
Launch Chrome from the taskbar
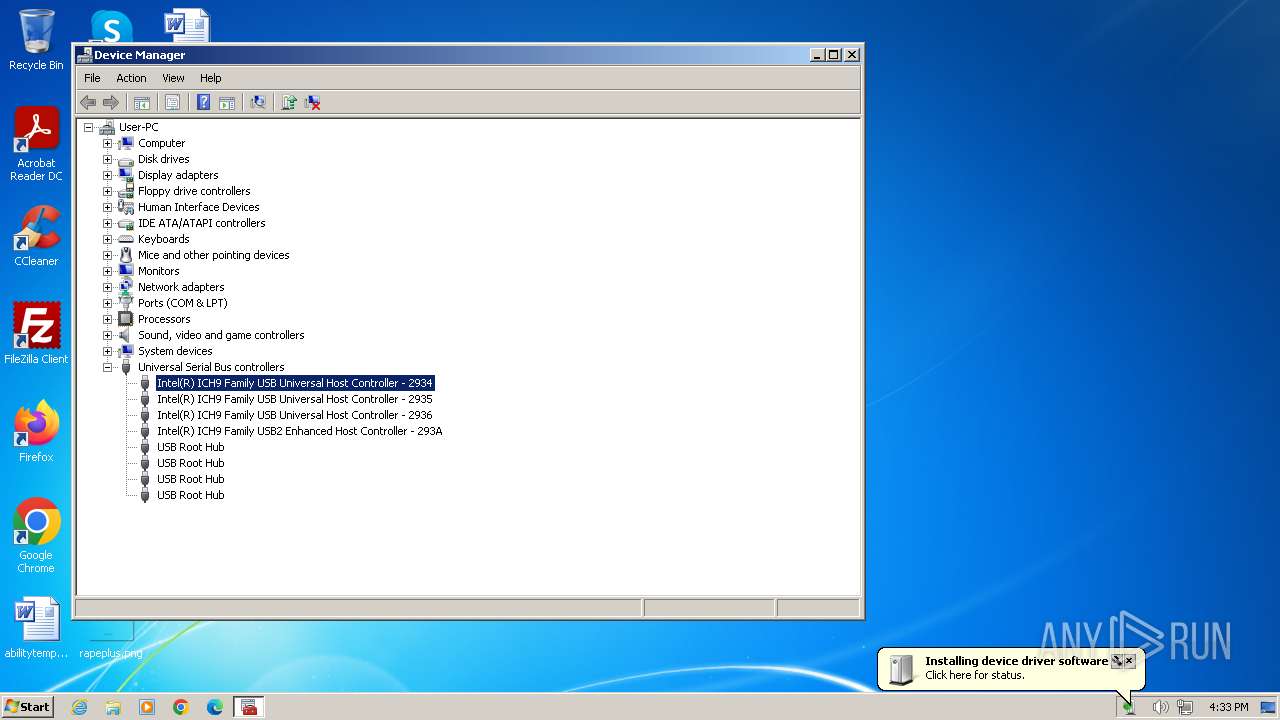tap(181, 707)
